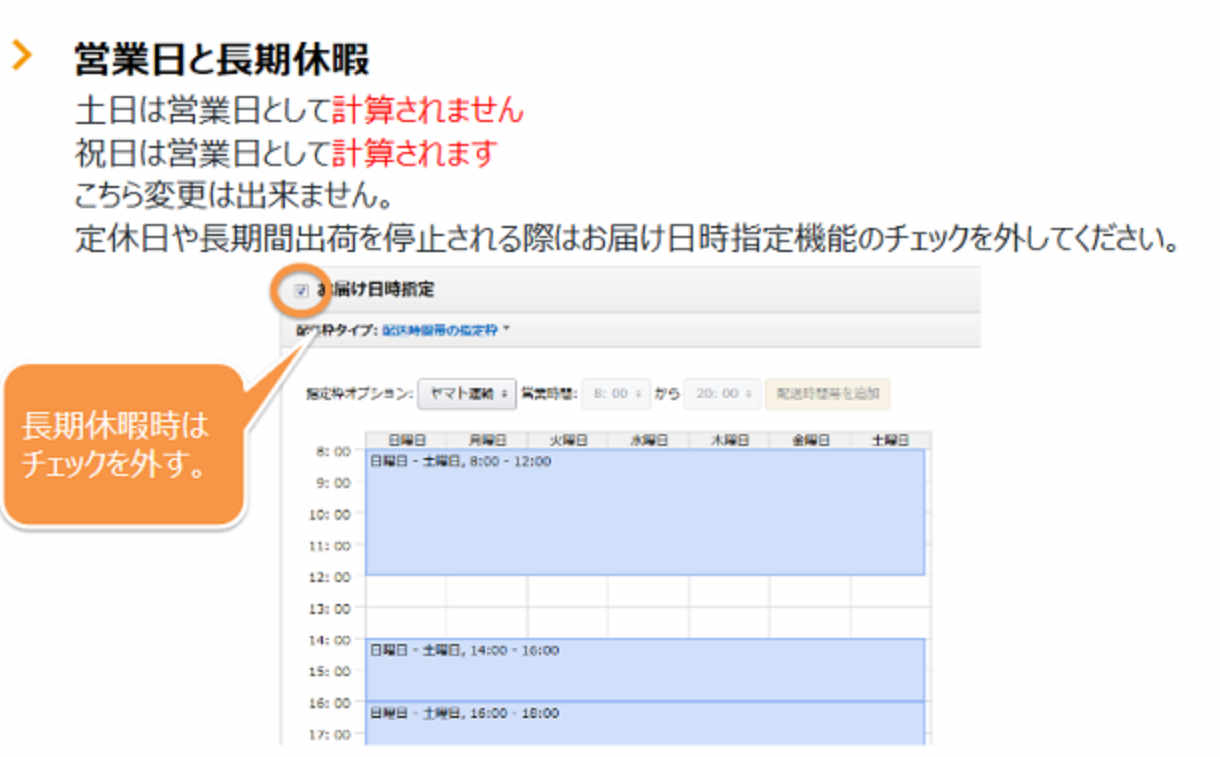Select the 8:00 - 12:00 delivery time block
The height and width of the screenshot is (757, 1220).
pos(645,513)
